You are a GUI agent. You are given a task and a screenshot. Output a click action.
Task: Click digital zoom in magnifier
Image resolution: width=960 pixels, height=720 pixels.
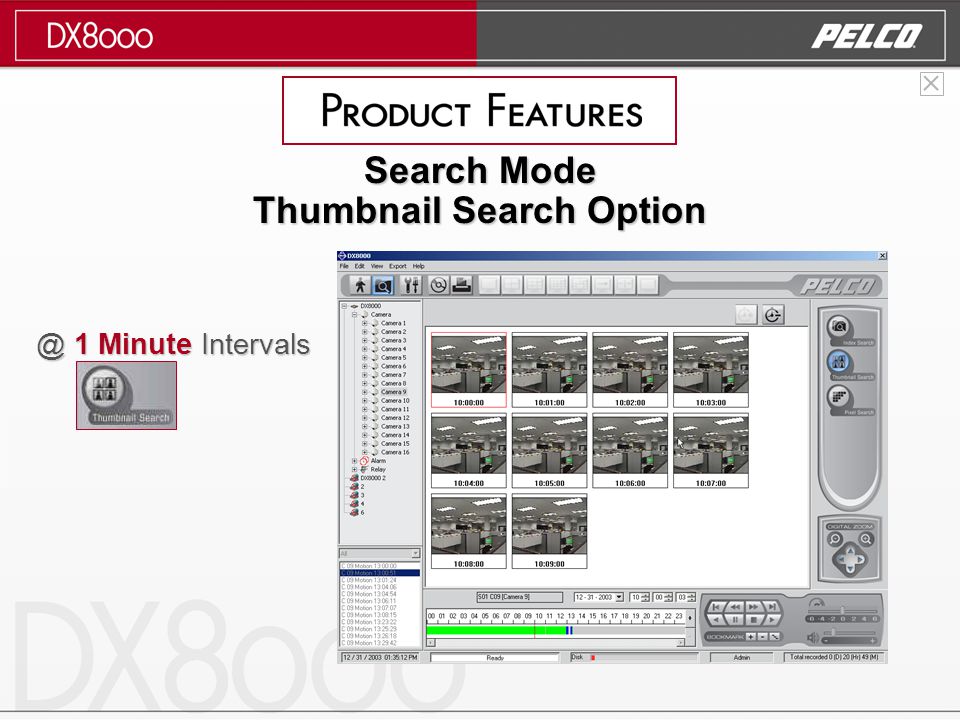pyautogui.click(x=866, y=539)
